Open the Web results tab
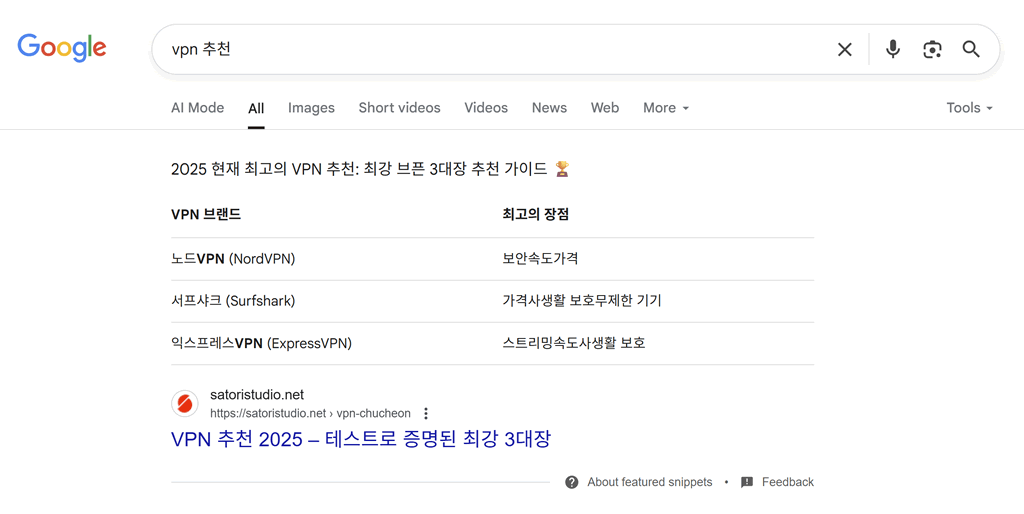 click(605, 108)
